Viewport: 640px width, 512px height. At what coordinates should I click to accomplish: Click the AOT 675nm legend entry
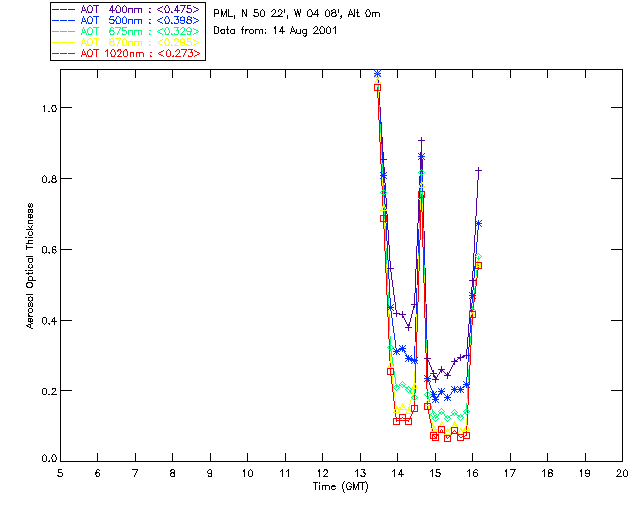[126, 31]
